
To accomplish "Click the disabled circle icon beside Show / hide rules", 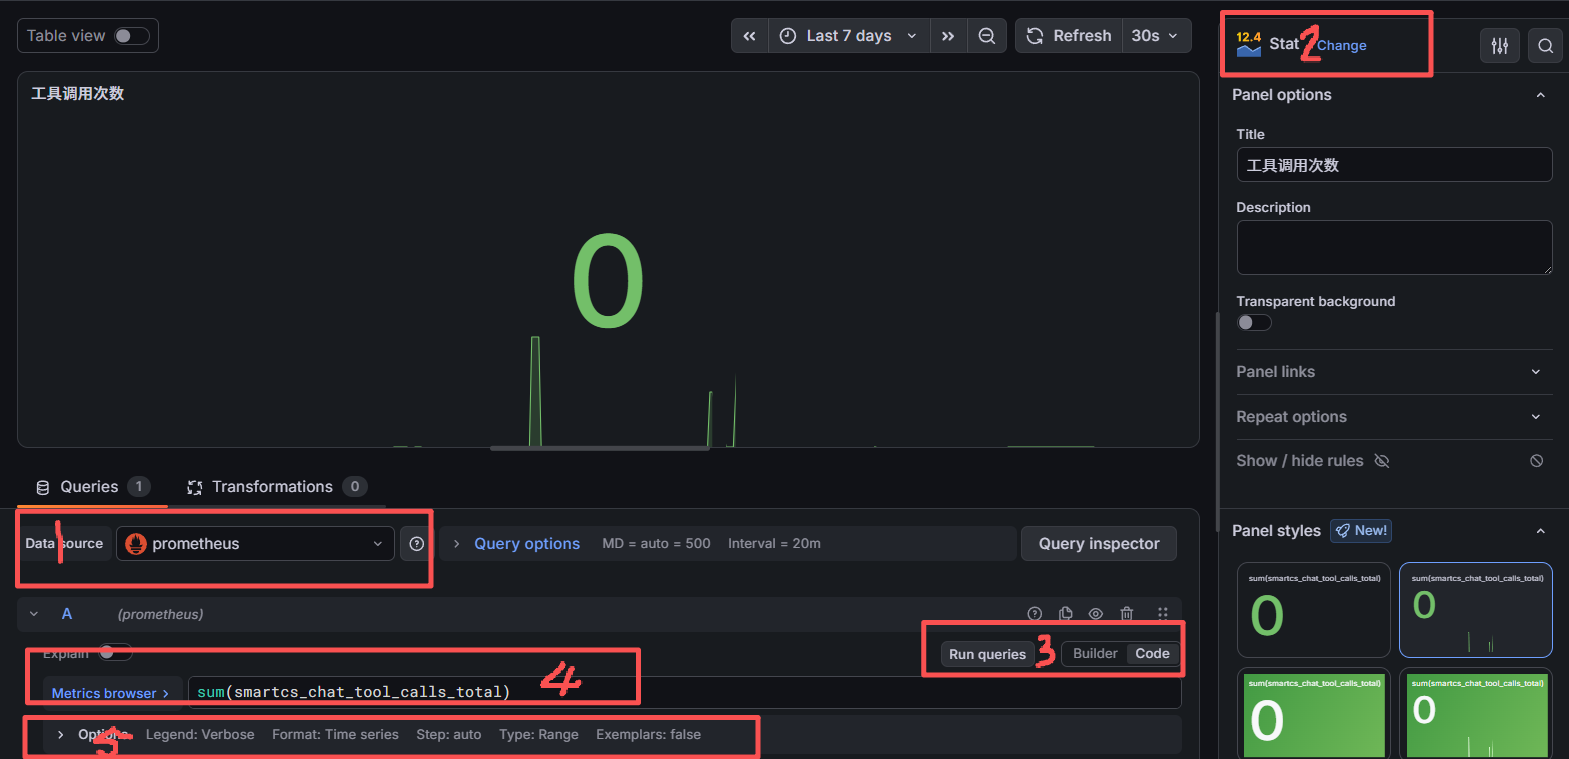I will pos(1537,461).
